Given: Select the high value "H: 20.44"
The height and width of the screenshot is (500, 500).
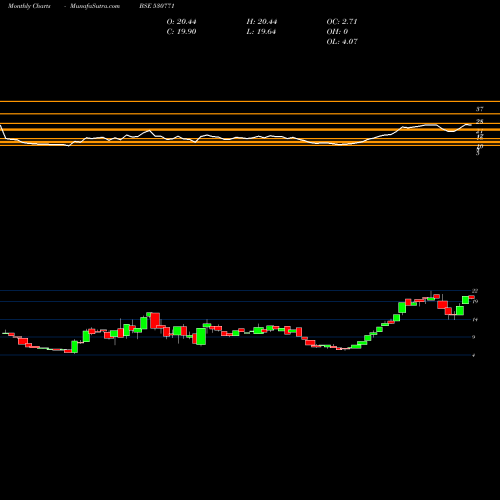Looking at the screenshot, I should click(x=262, y=22).
